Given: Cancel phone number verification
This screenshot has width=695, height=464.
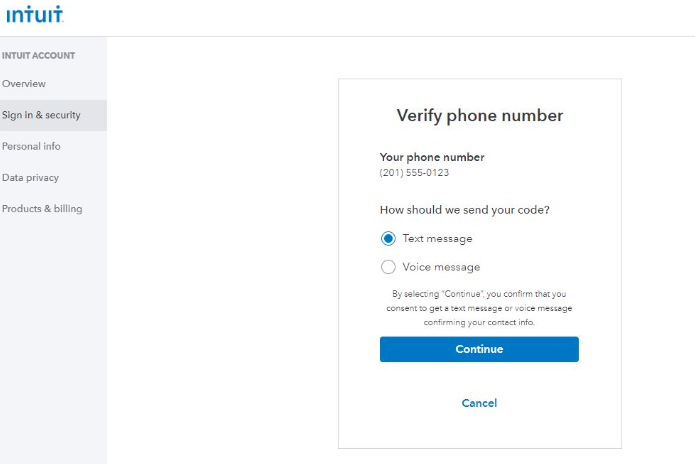Looking at the screenshot, I should [x=479, y=403].
